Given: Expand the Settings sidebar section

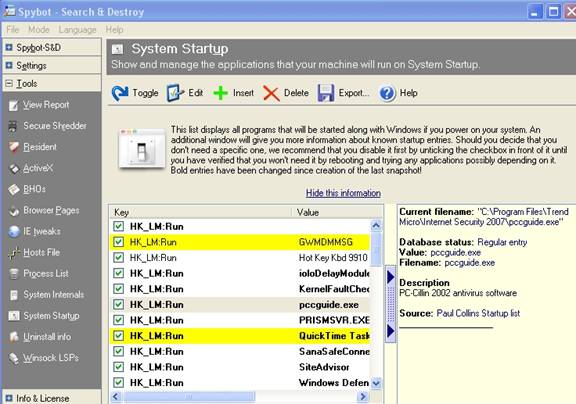Looking at the screenshot, I should tap(9, 65).
